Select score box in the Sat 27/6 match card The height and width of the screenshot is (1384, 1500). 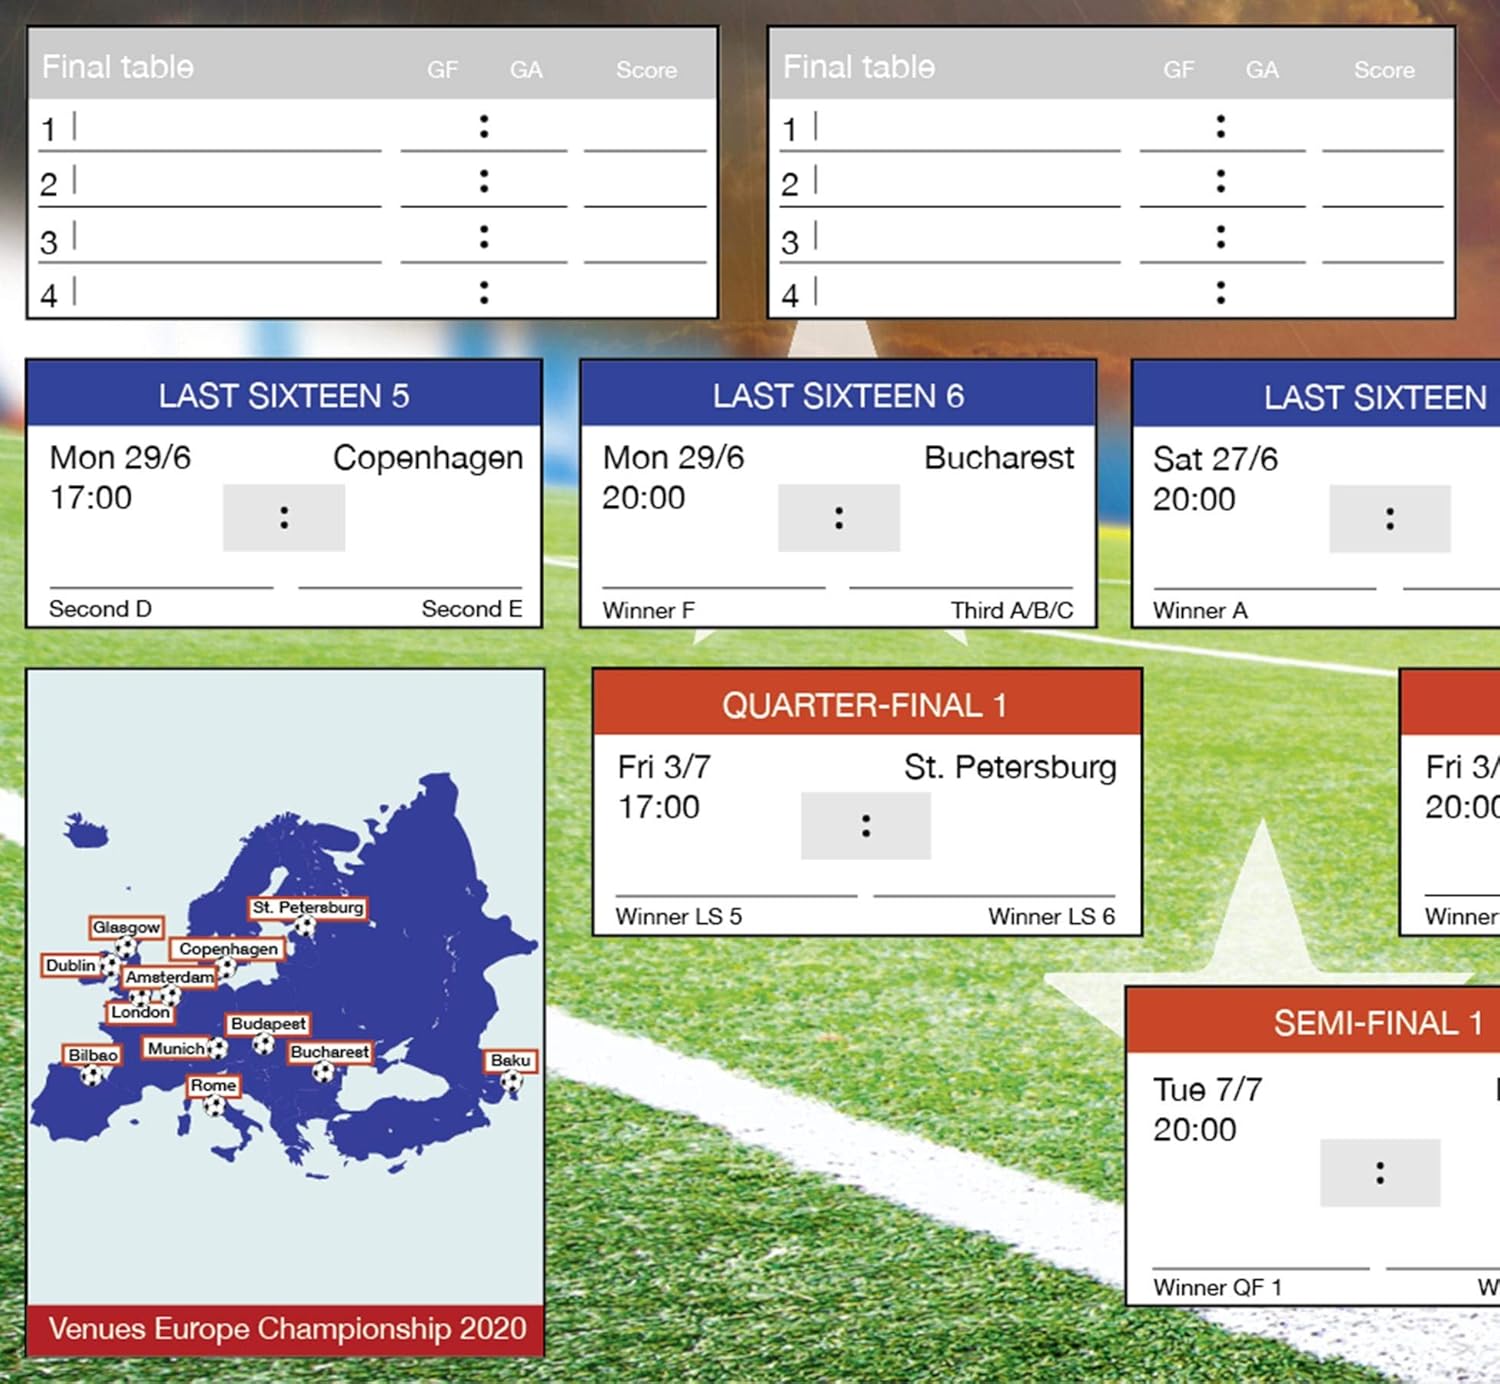click(x=1390, y=519)
